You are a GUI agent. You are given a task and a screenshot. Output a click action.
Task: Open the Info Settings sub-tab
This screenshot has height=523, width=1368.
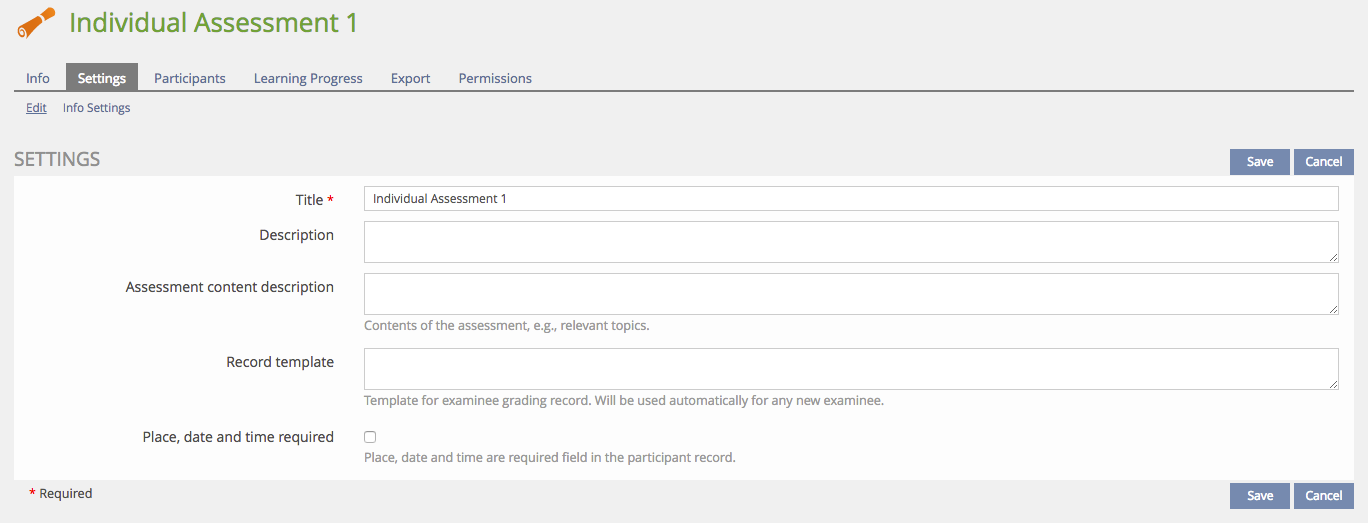(x=97, y=108)
